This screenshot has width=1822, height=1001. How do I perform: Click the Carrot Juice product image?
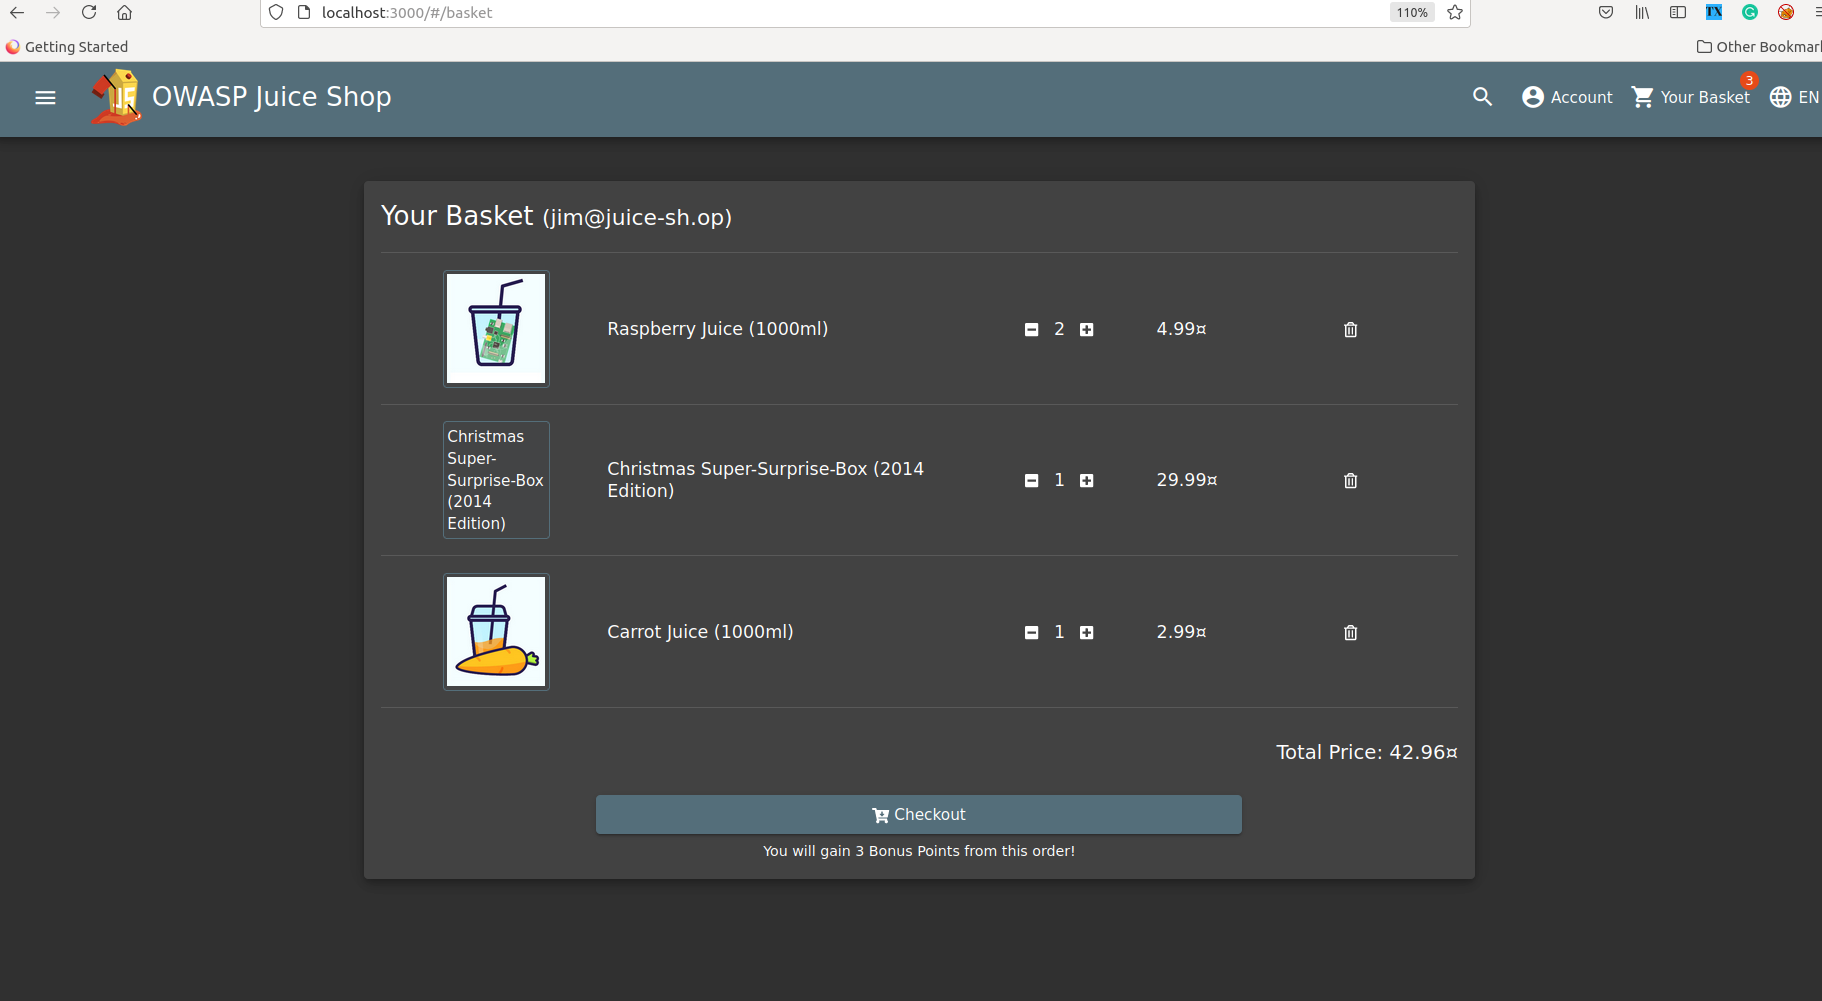(x=496, y=631)
